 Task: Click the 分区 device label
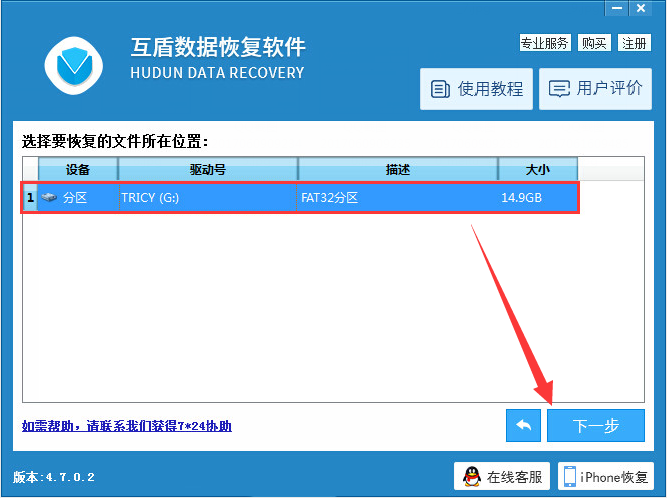75,198
